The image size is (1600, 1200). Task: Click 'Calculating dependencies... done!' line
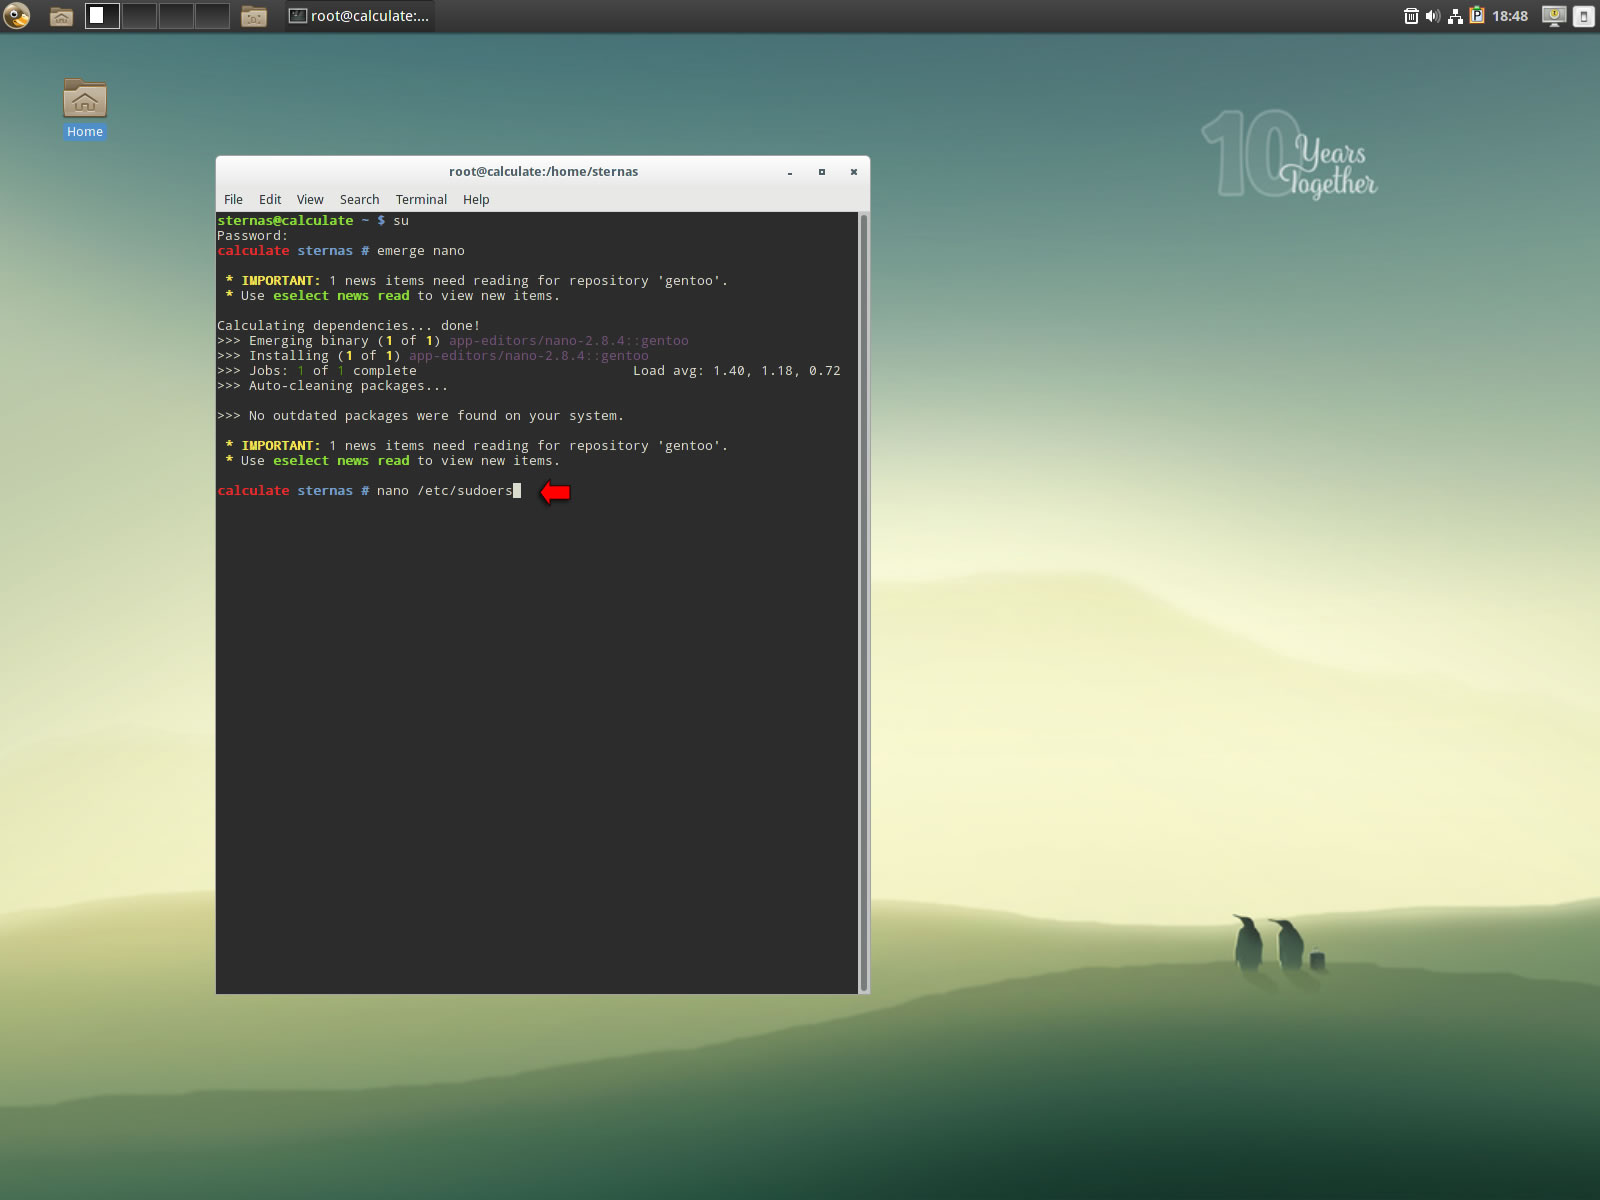click(348, 326)
